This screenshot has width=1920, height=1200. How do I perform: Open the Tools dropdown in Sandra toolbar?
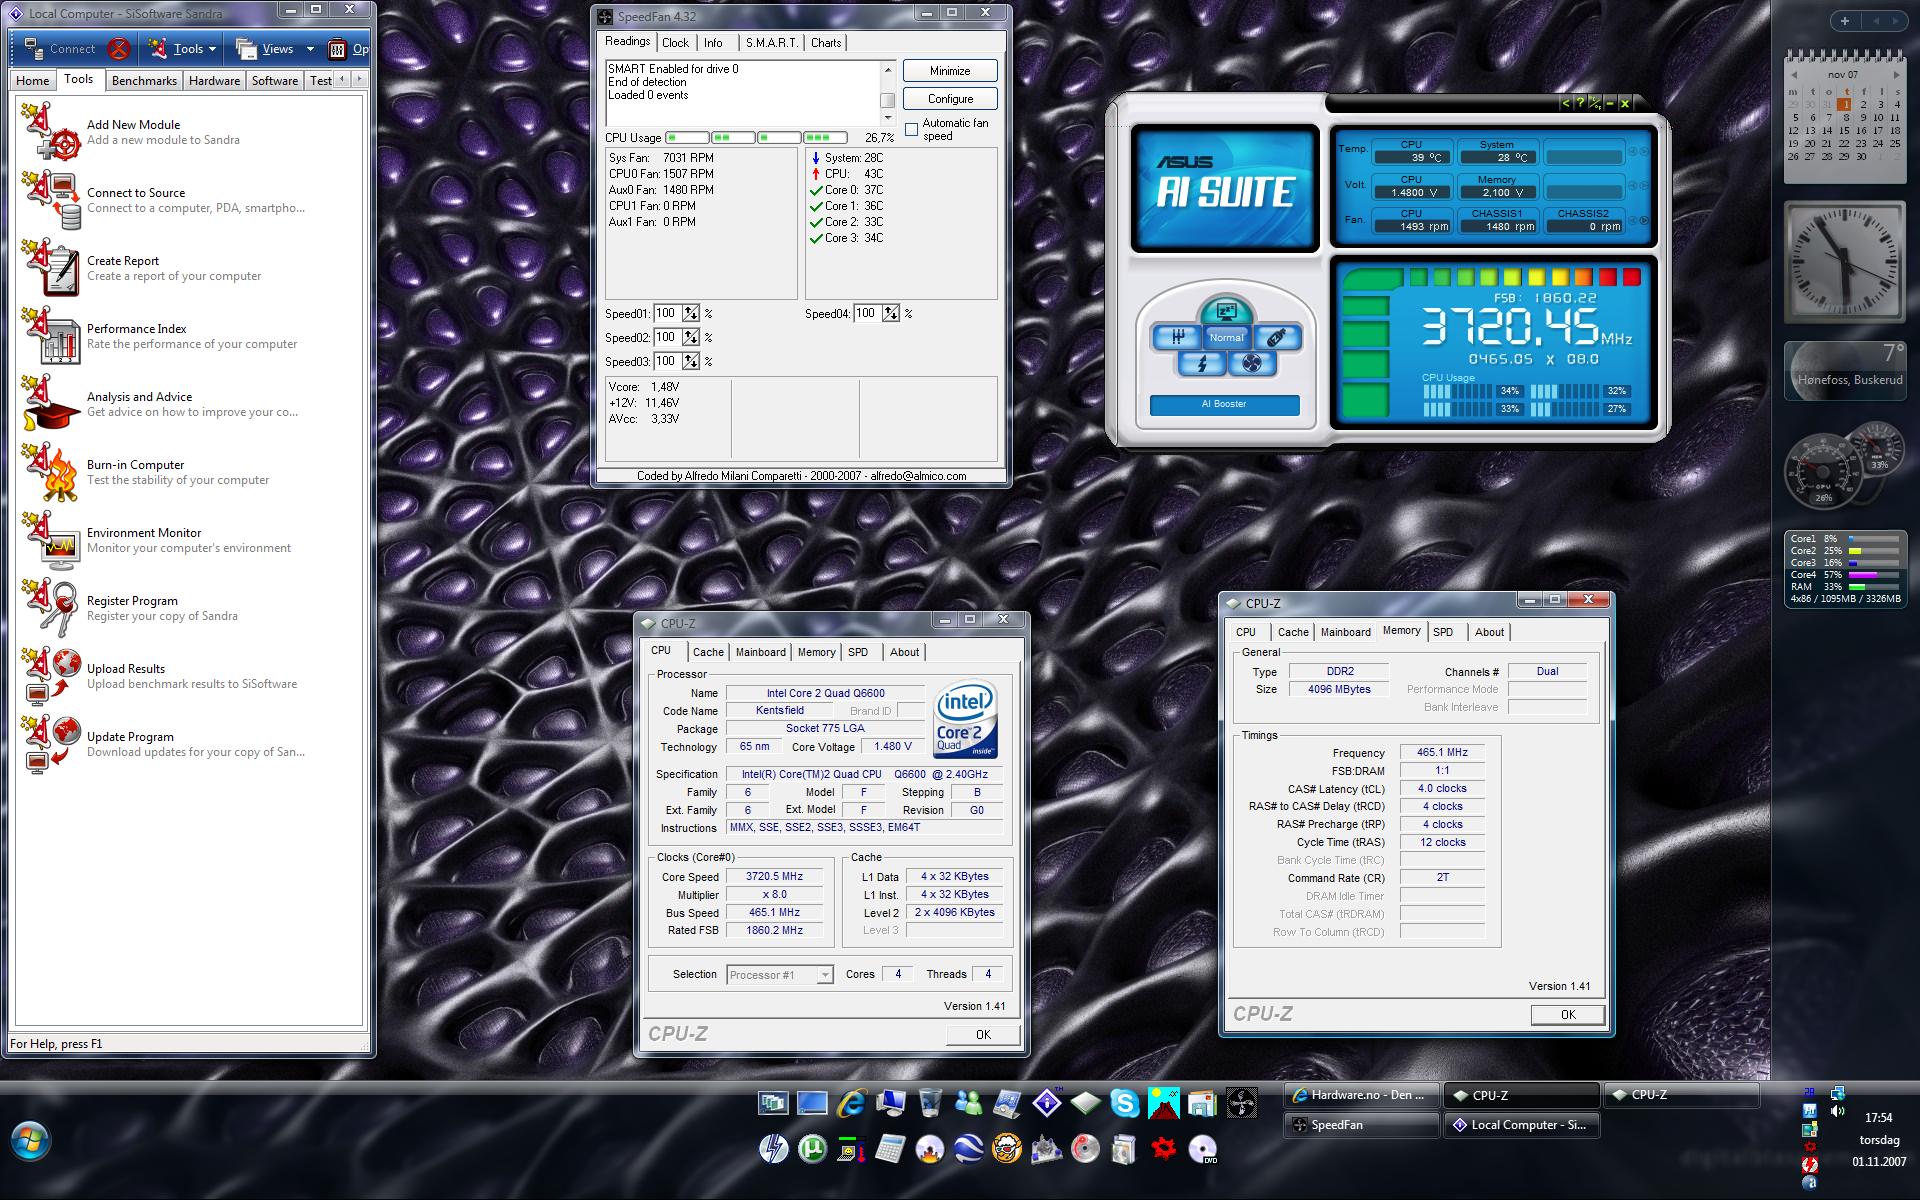click(211, 49)
